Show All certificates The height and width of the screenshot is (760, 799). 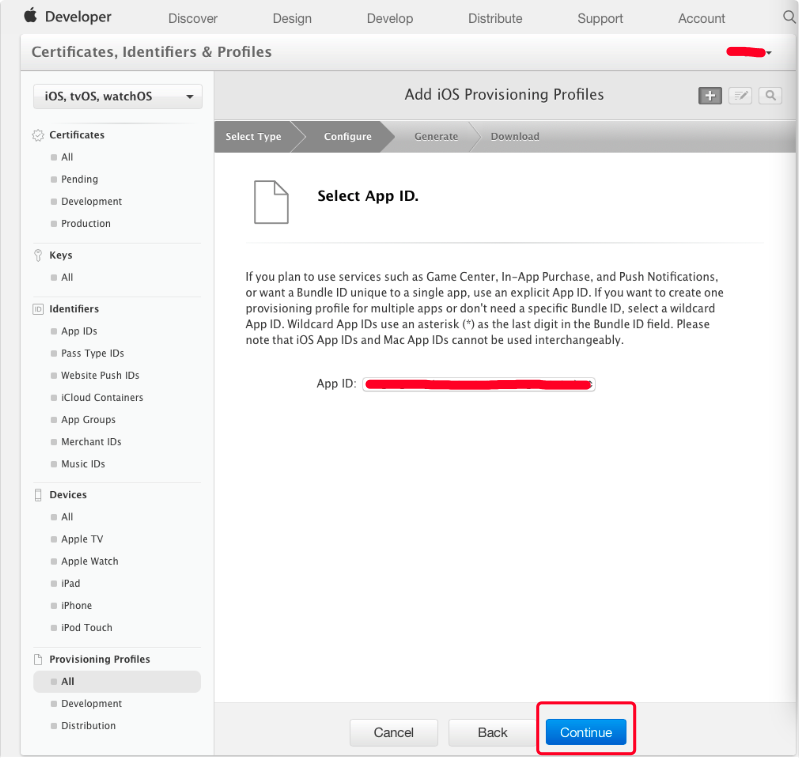(67, 158)
